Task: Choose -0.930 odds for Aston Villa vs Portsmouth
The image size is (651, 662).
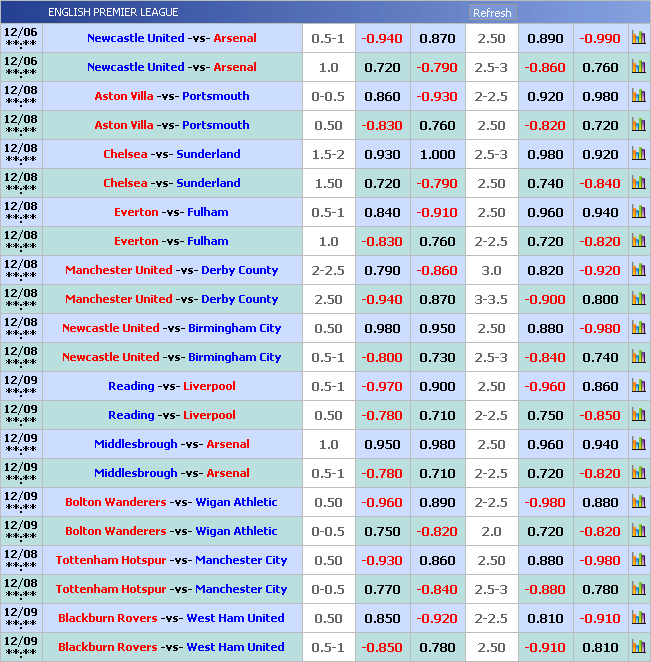Action: pos(437,96)
